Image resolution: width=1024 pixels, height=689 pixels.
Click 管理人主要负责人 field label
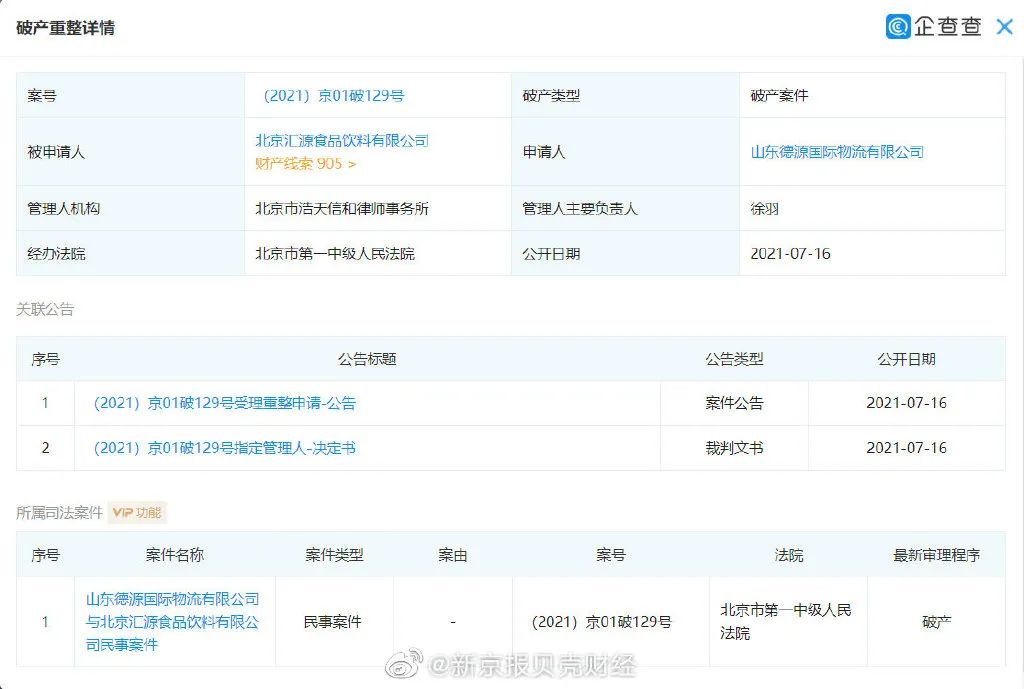point(579,208)
